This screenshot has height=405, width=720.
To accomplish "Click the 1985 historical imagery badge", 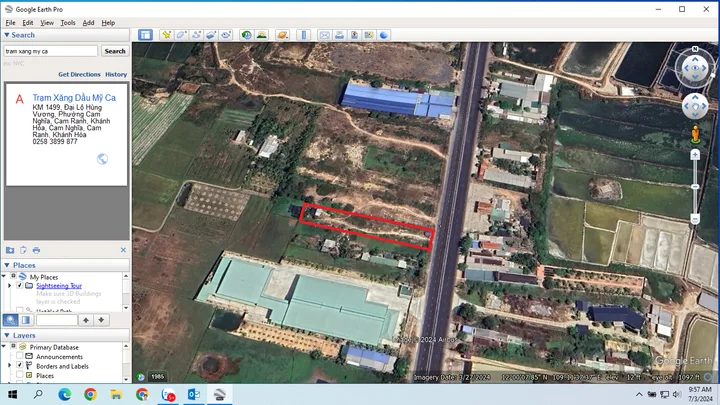I will 158,377.
